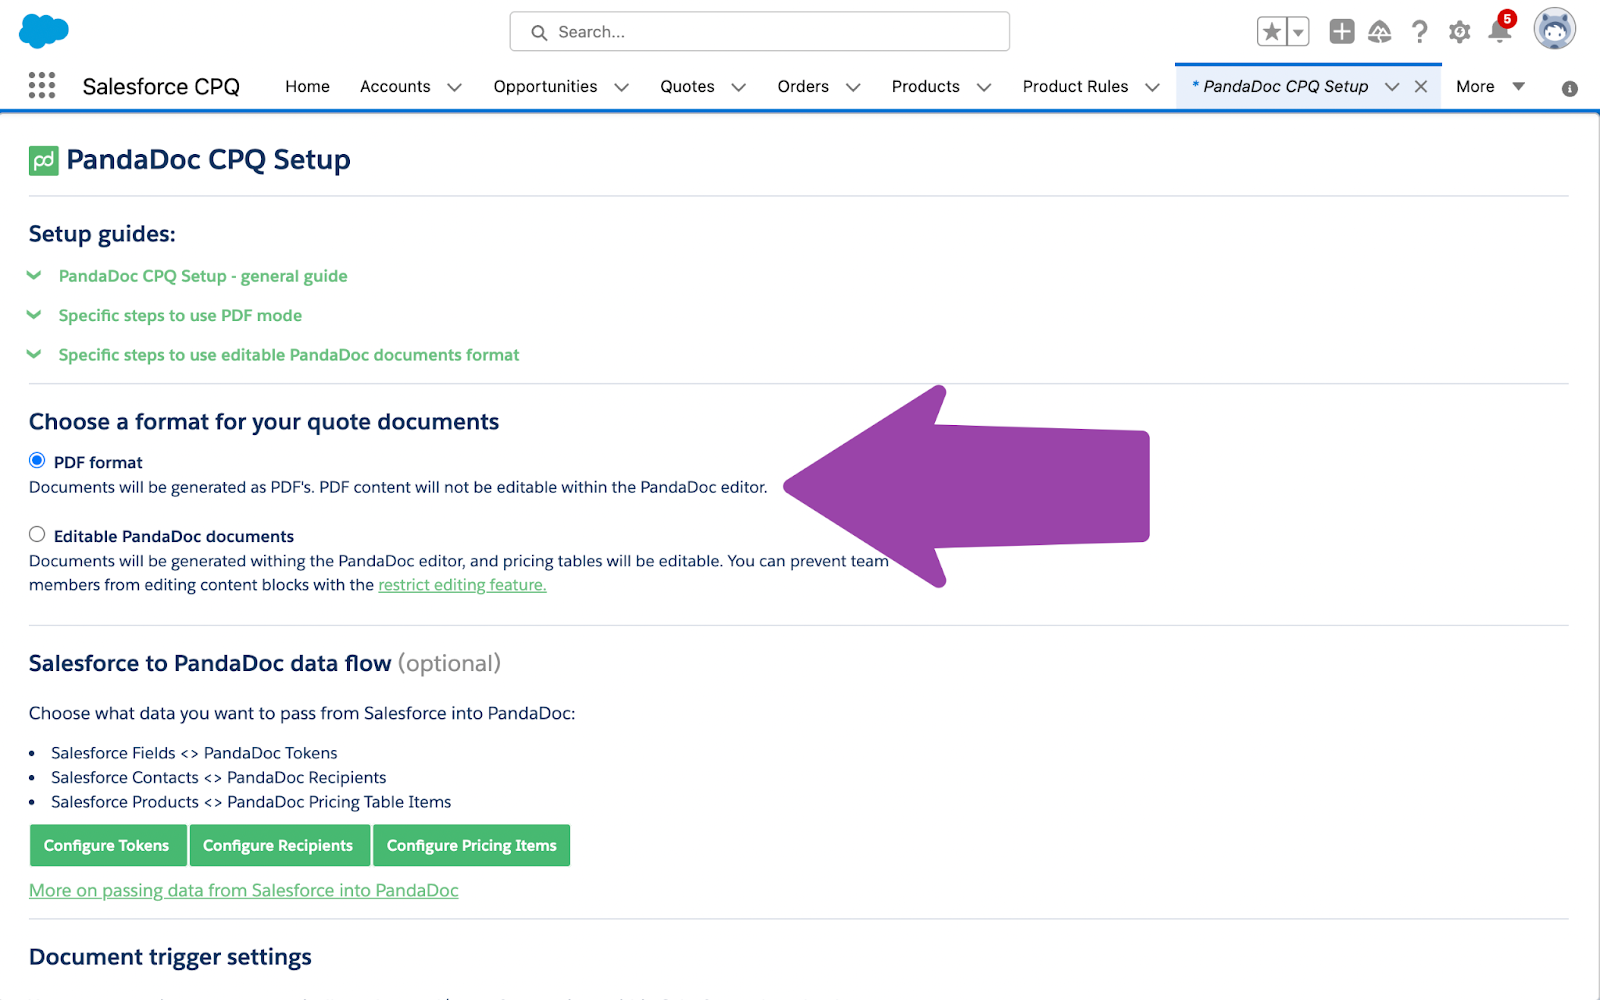The width and height of the screenshot is (1600, 1000).
Task: Open the Quotes tab
Action: (x=687, y=86)
